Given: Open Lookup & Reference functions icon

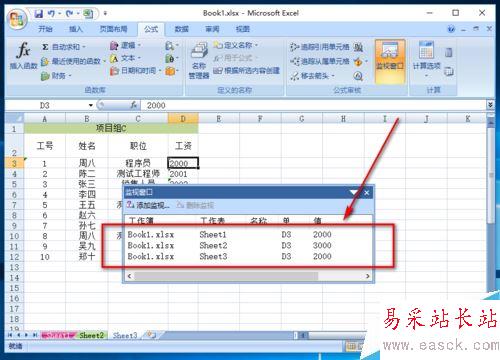Looking at the screenshot, I should coord(170,46).
